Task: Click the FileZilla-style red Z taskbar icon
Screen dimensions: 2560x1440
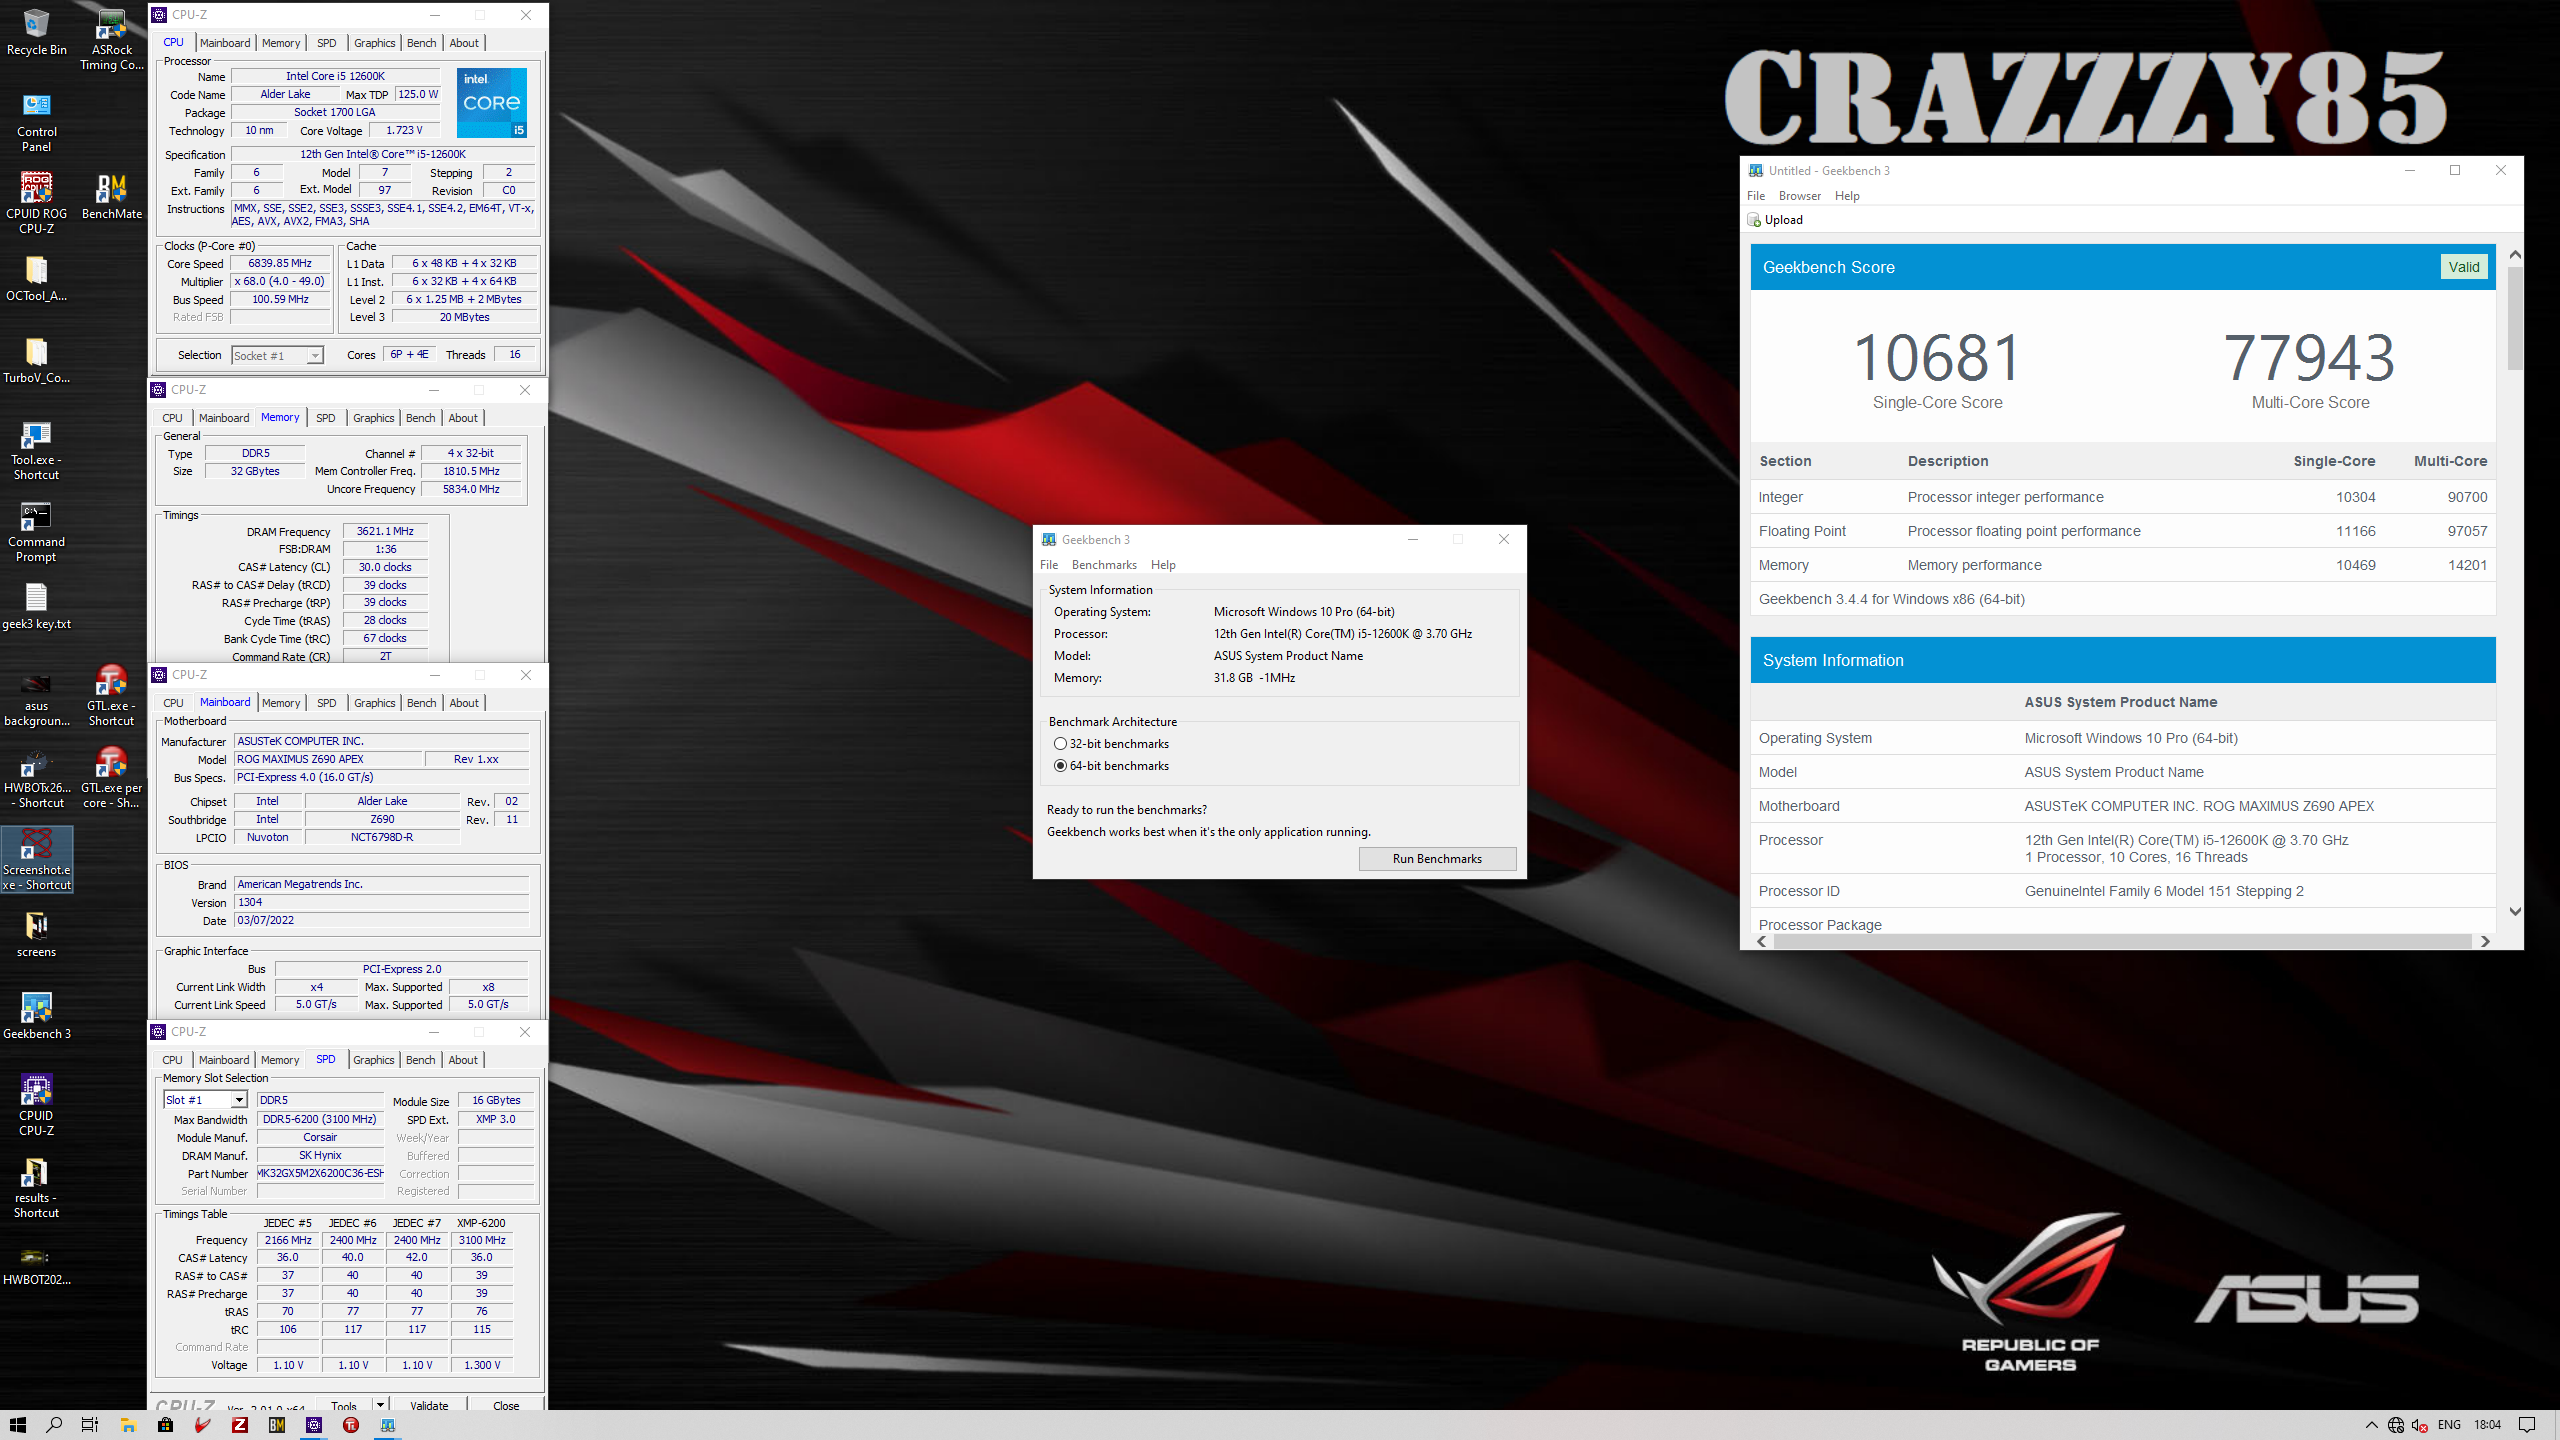Action: [239, 1425]
